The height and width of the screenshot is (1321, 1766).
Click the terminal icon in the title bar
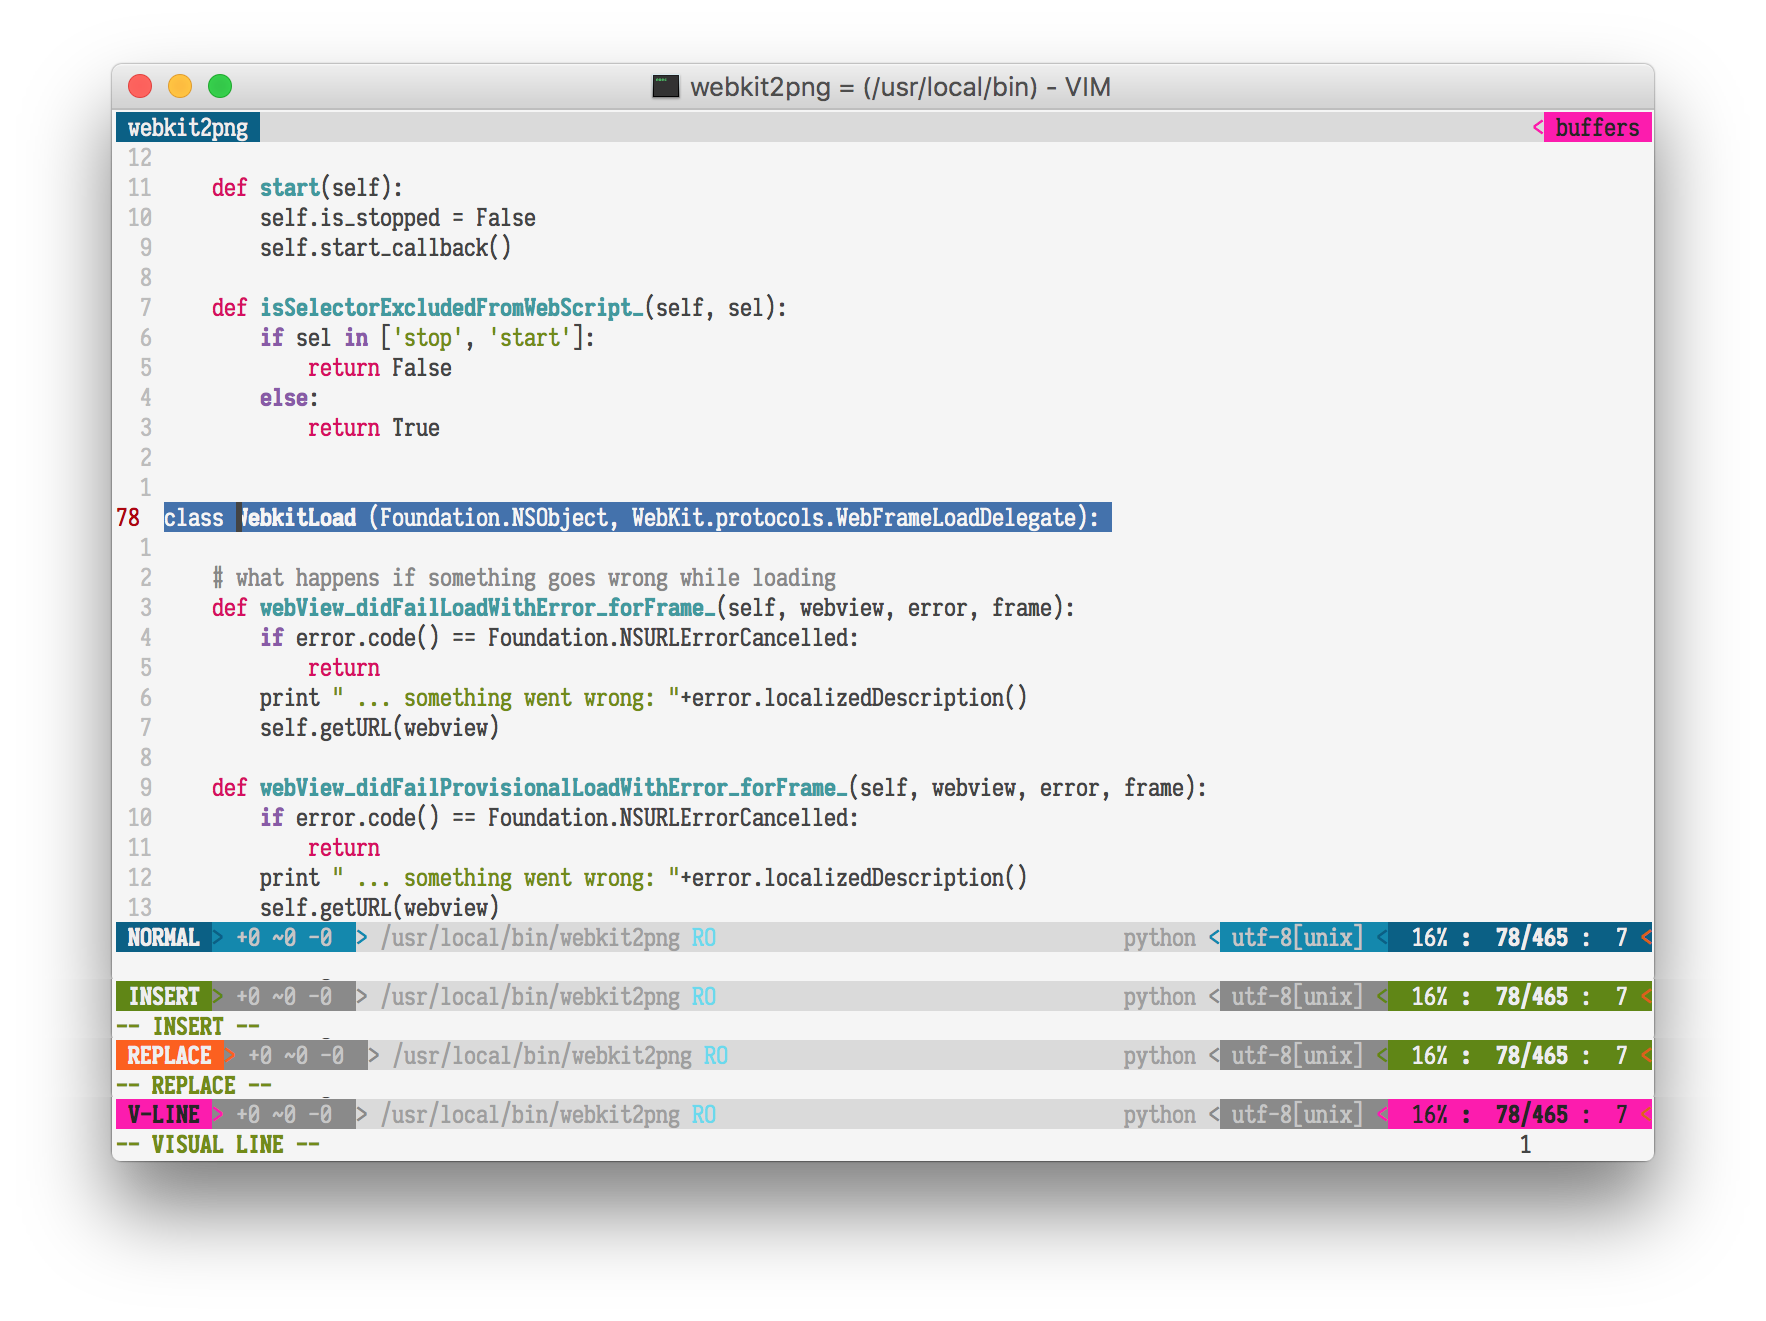point(666,86)
